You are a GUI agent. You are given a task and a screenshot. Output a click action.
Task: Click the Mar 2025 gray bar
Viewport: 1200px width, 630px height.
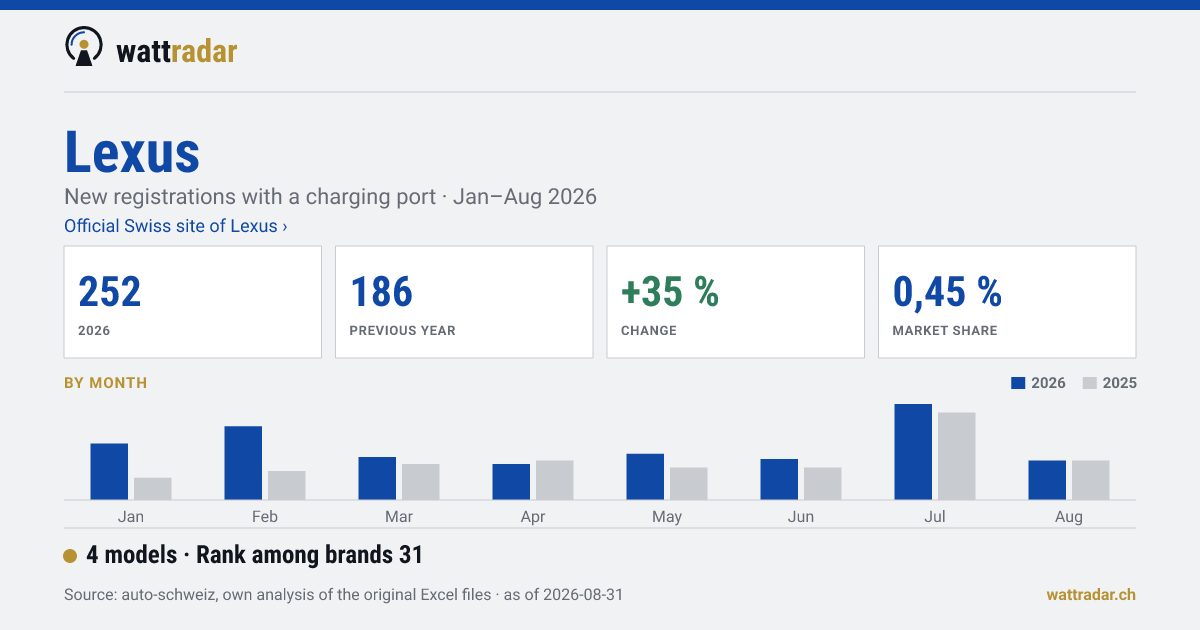[x=421, y=481]
